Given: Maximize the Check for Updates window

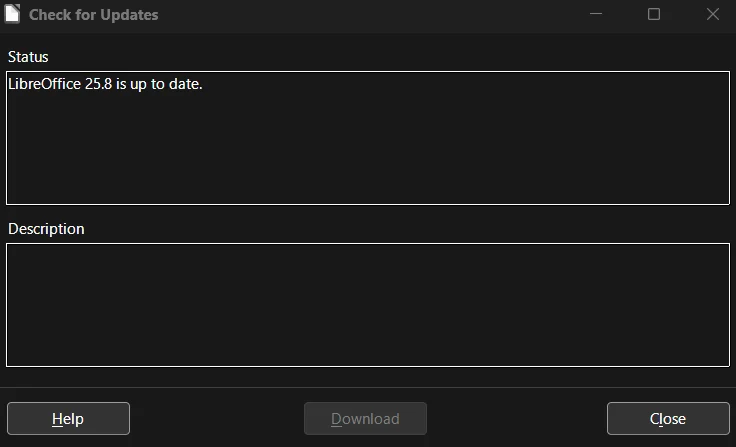Looking at the screenshot, I should [x=654, y=14].
